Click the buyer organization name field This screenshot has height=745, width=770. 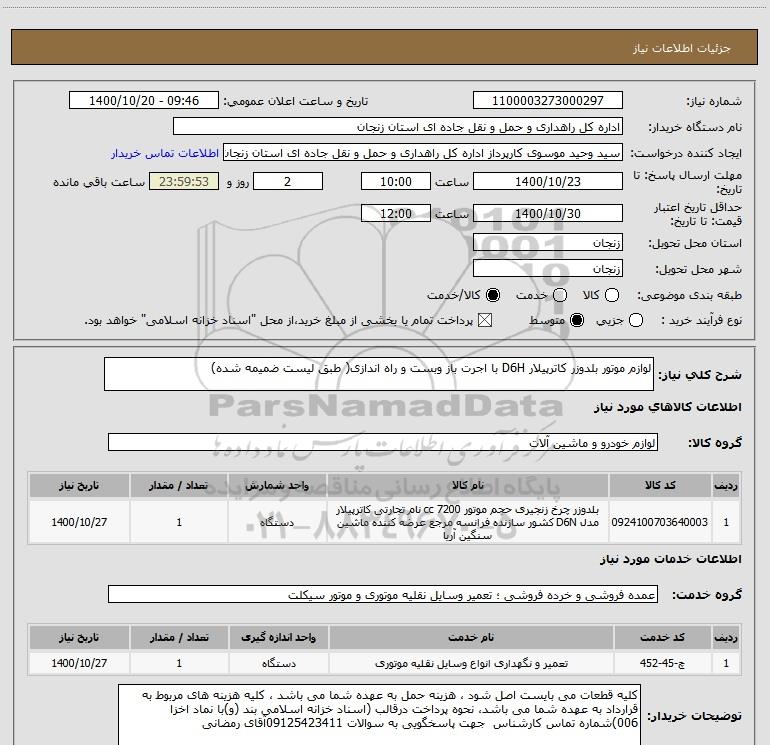(398, 127)
